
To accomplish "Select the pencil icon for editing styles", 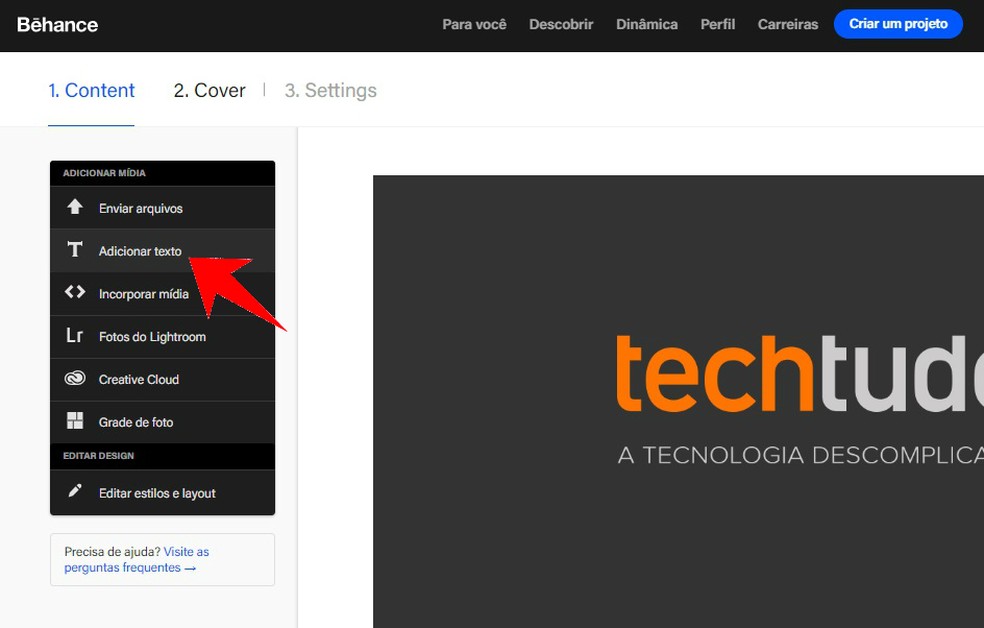I will tap(75, 492).
